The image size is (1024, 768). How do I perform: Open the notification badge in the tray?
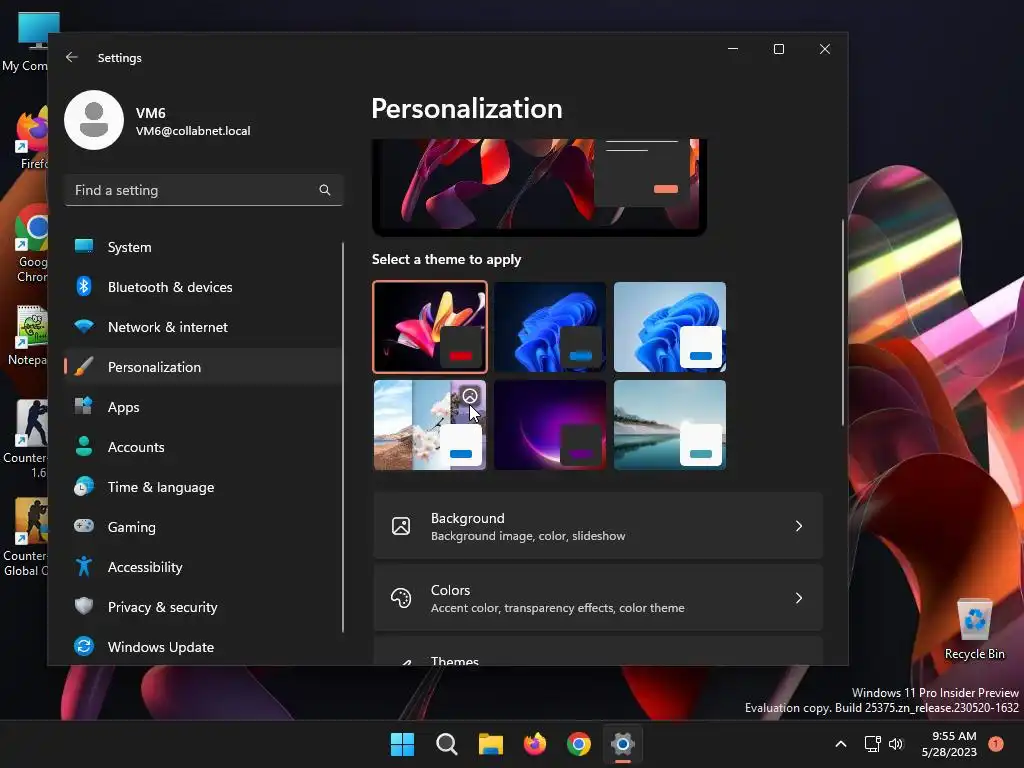(x=996, y=744)
